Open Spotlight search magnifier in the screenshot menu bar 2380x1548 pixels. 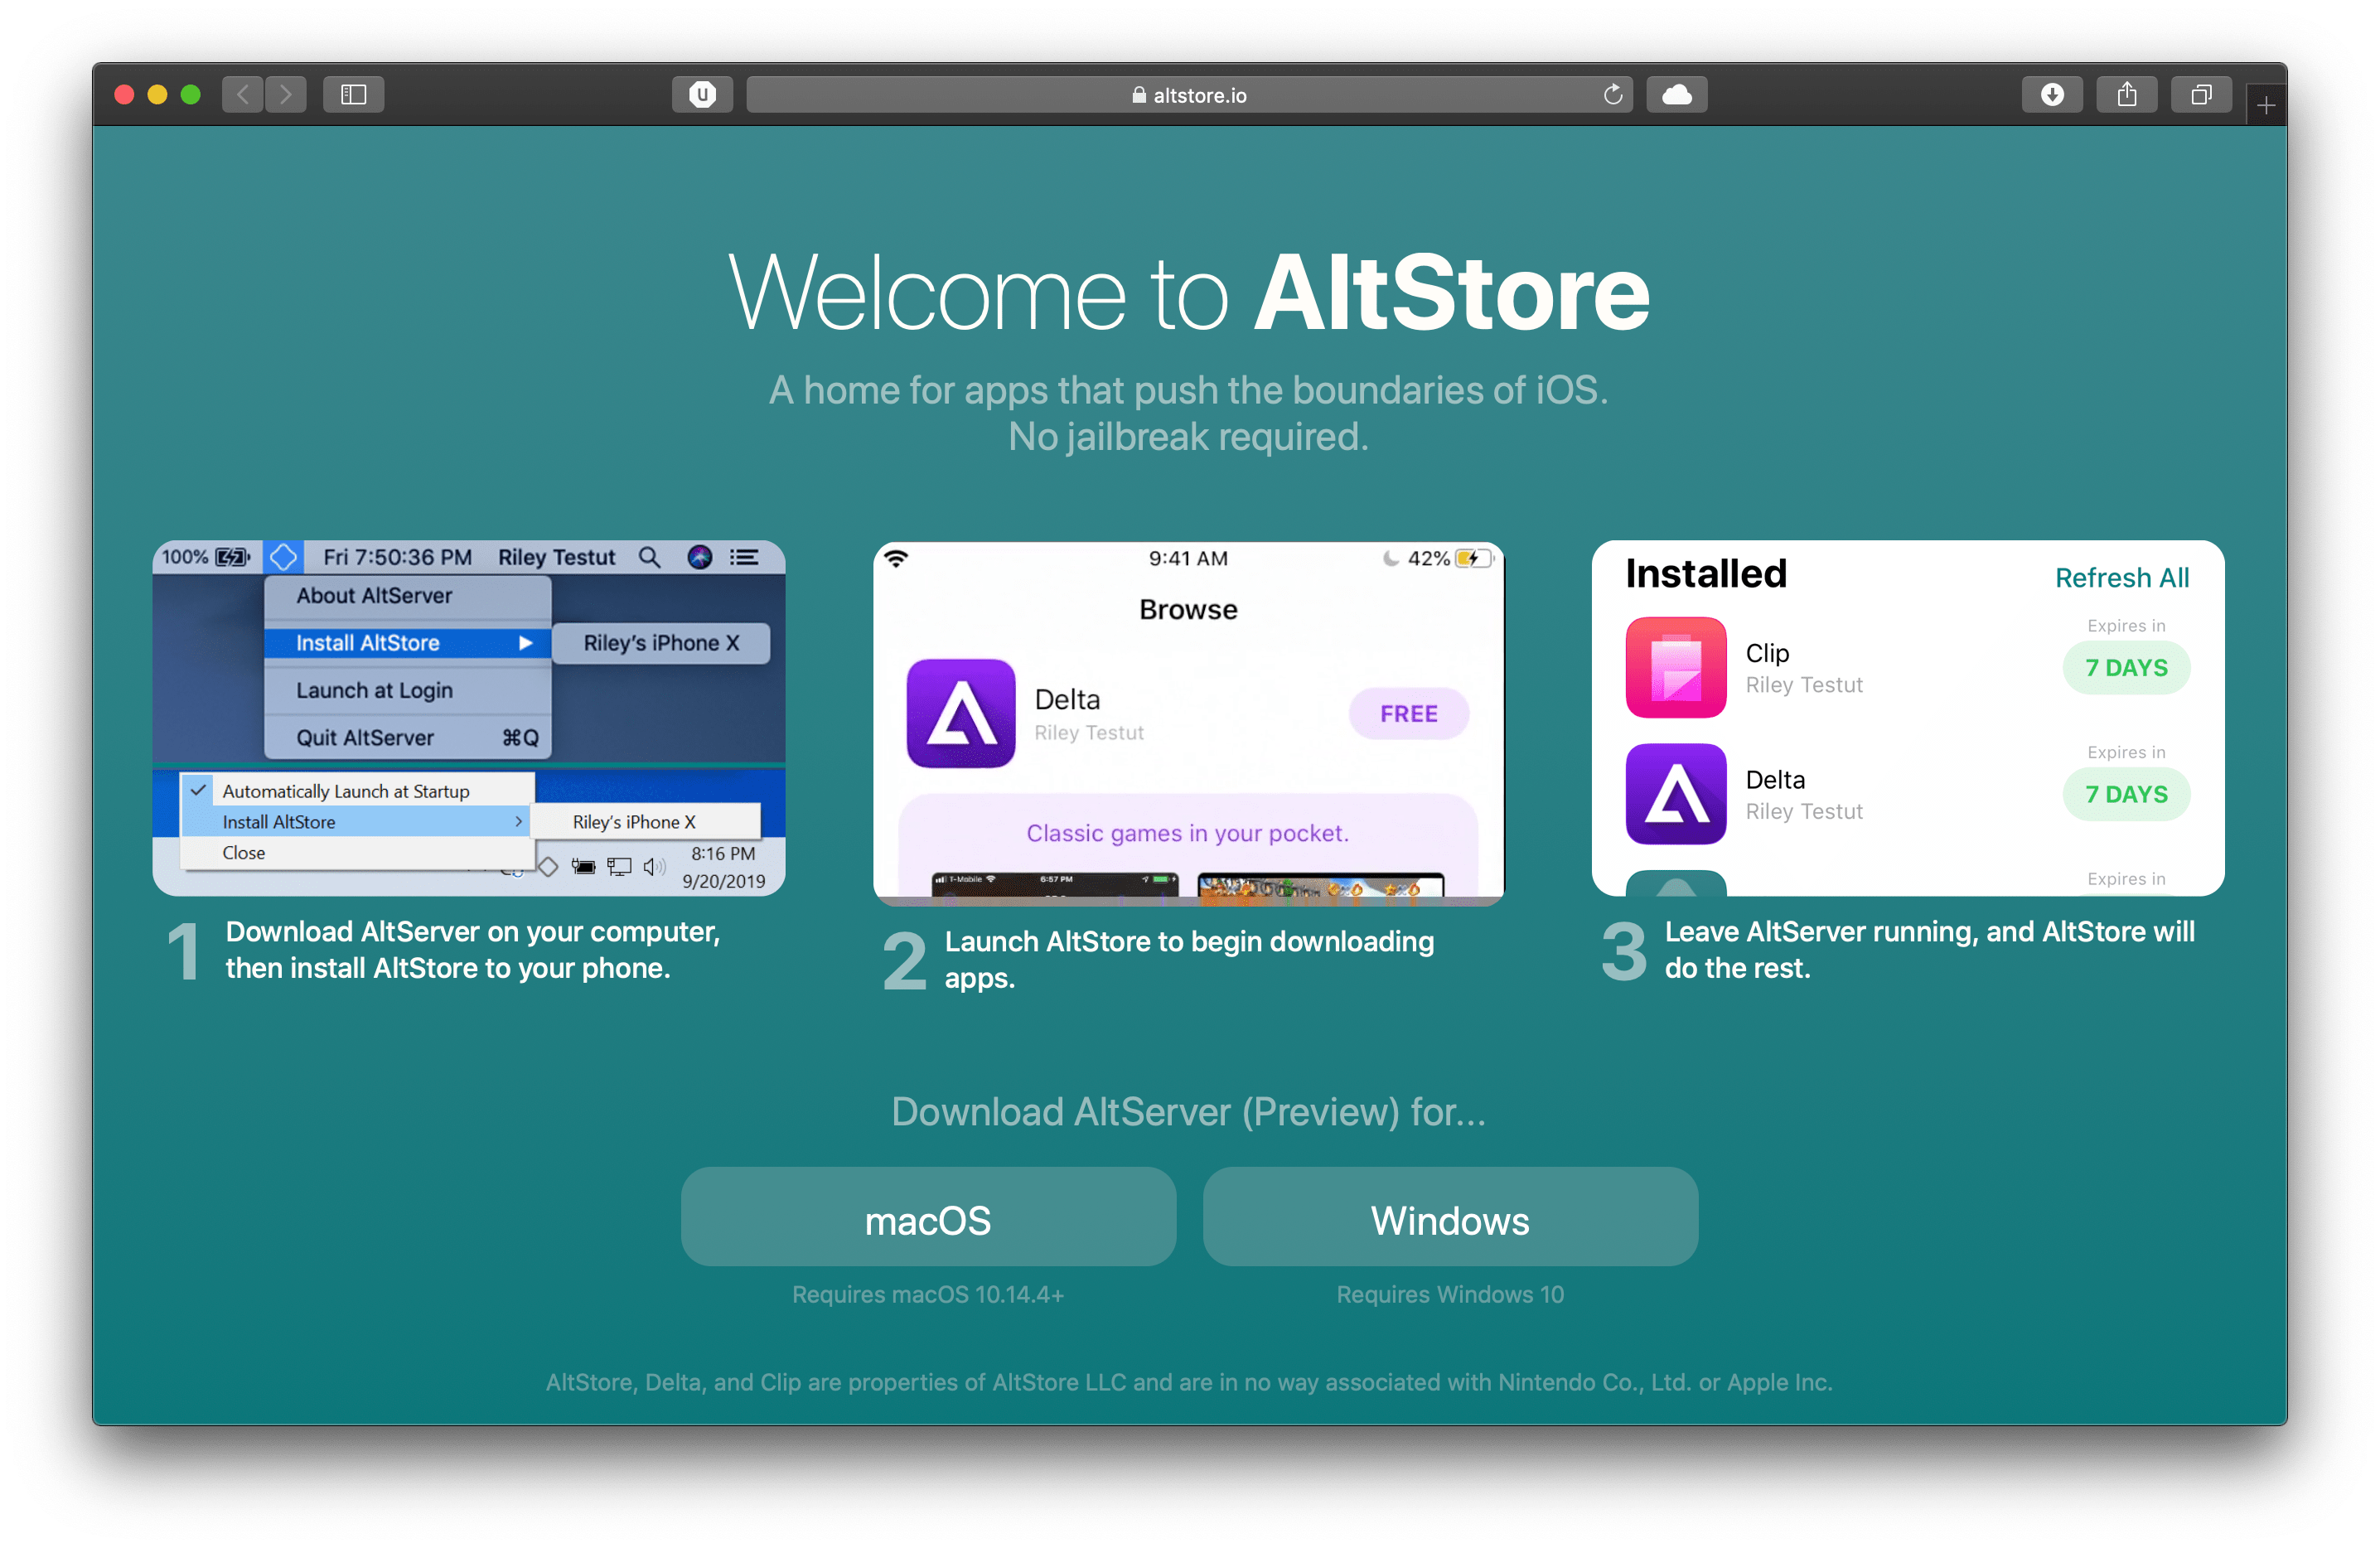tap(649, 557)
